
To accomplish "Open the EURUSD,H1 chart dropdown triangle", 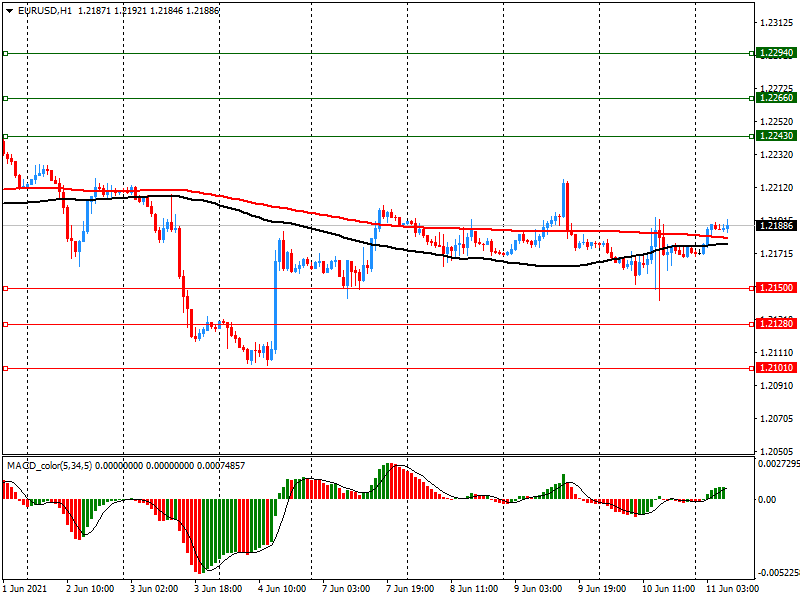I will pyautogui.click(x=10, y=11).
